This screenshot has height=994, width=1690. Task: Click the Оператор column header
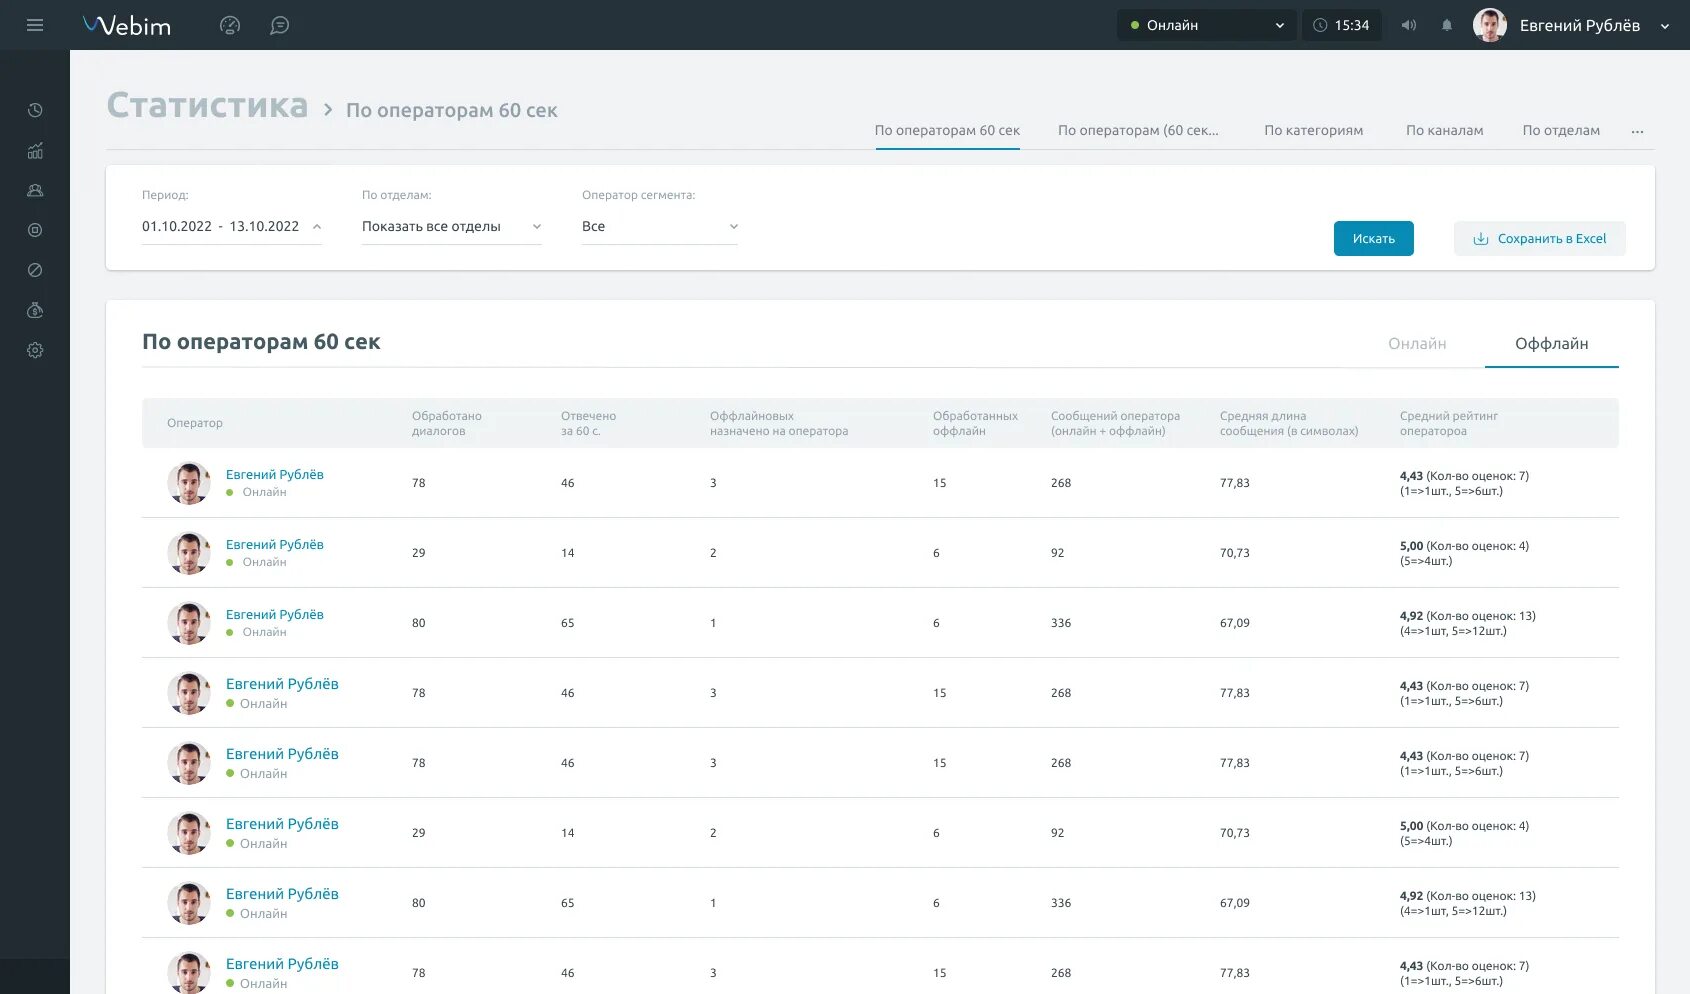(195, 423)
